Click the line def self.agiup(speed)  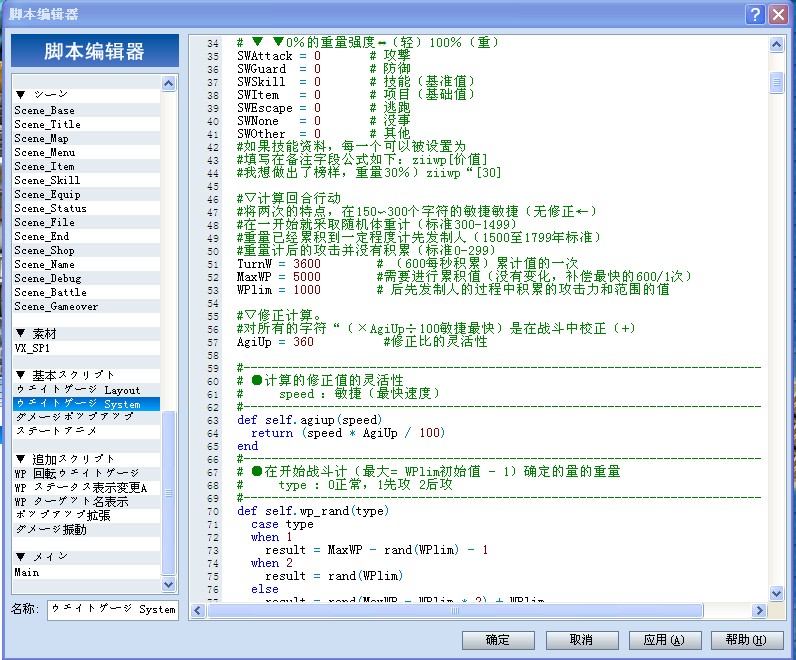tap(309, 420)
